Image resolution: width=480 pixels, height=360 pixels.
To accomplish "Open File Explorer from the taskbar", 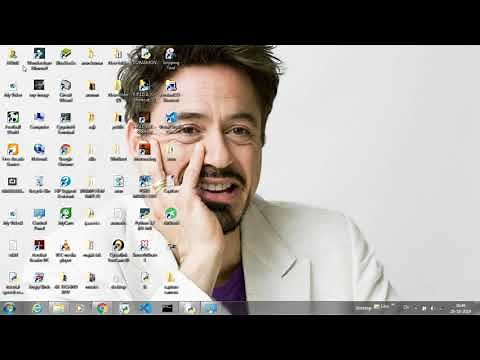I will coord(58,308).
